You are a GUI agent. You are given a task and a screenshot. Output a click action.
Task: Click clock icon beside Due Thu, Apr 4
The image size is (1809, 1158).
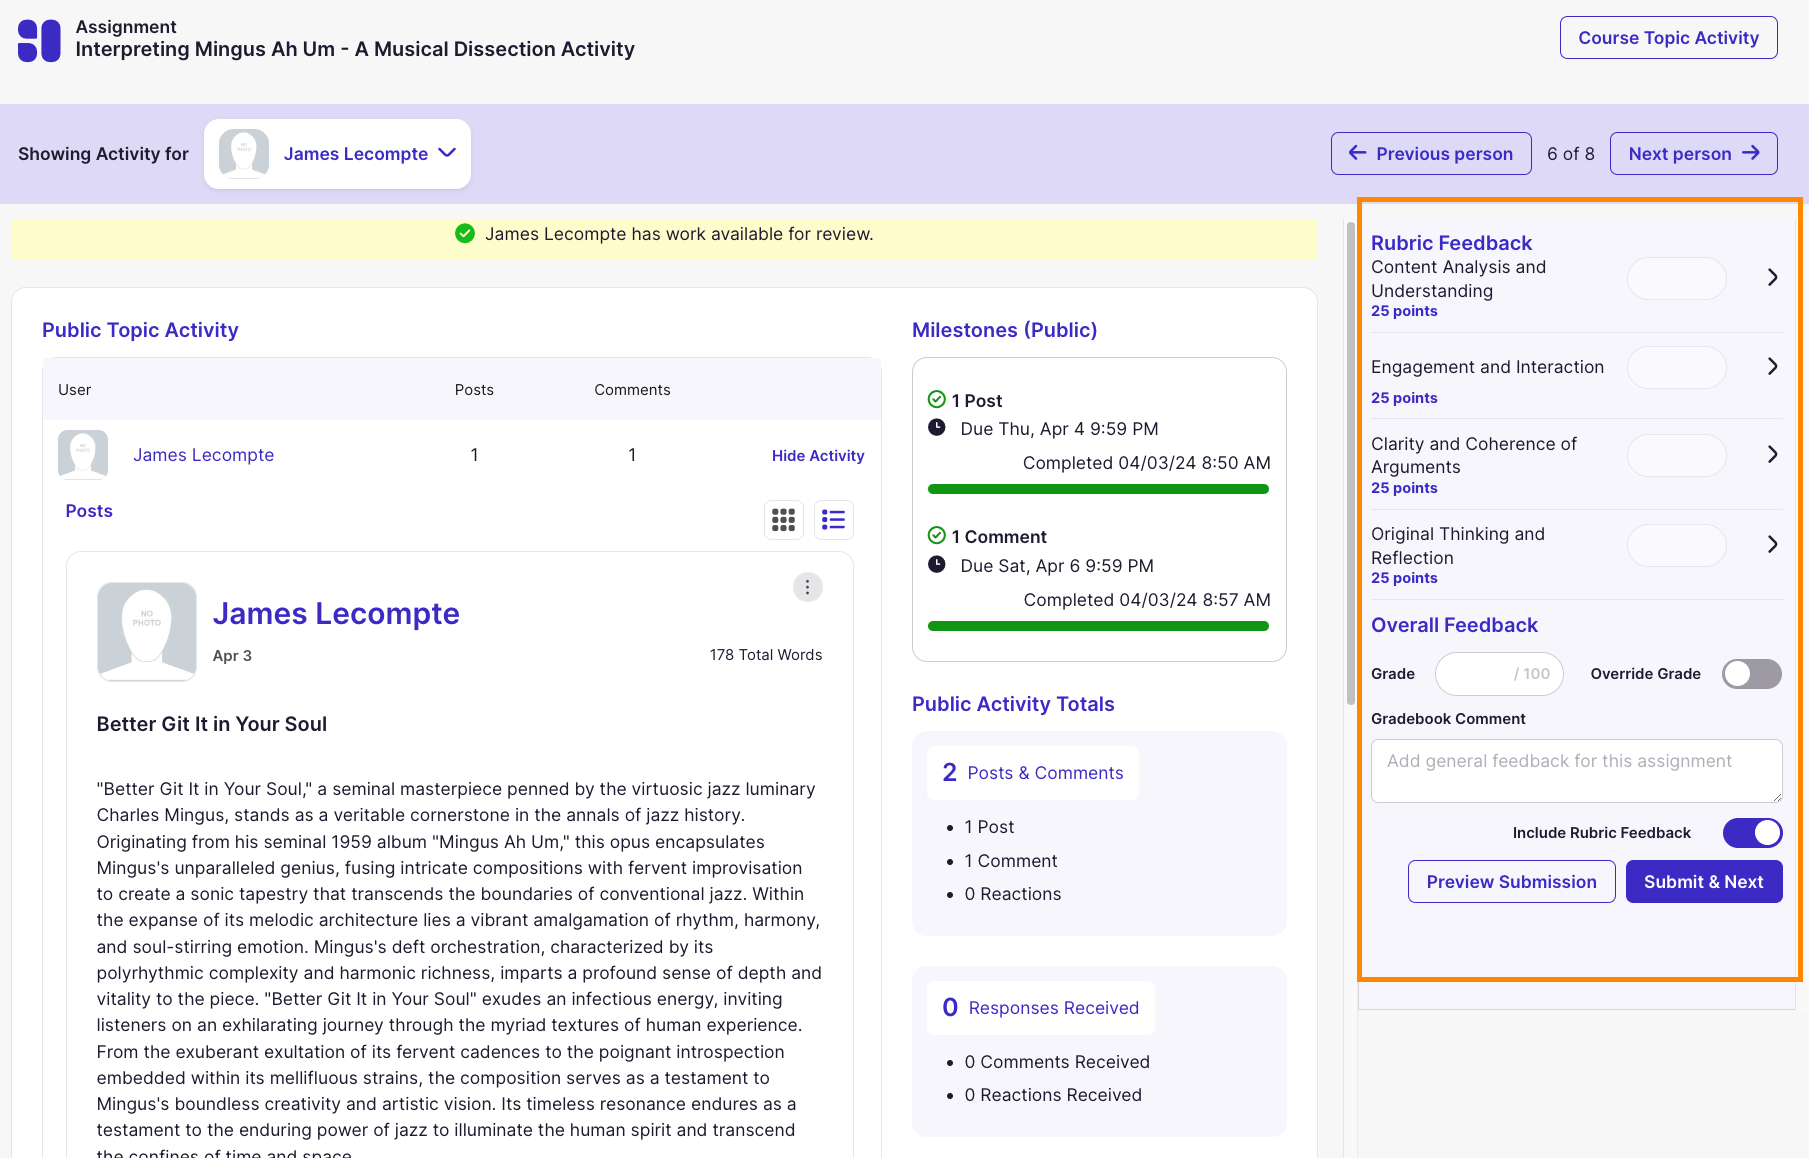click(x=937, y=428)
